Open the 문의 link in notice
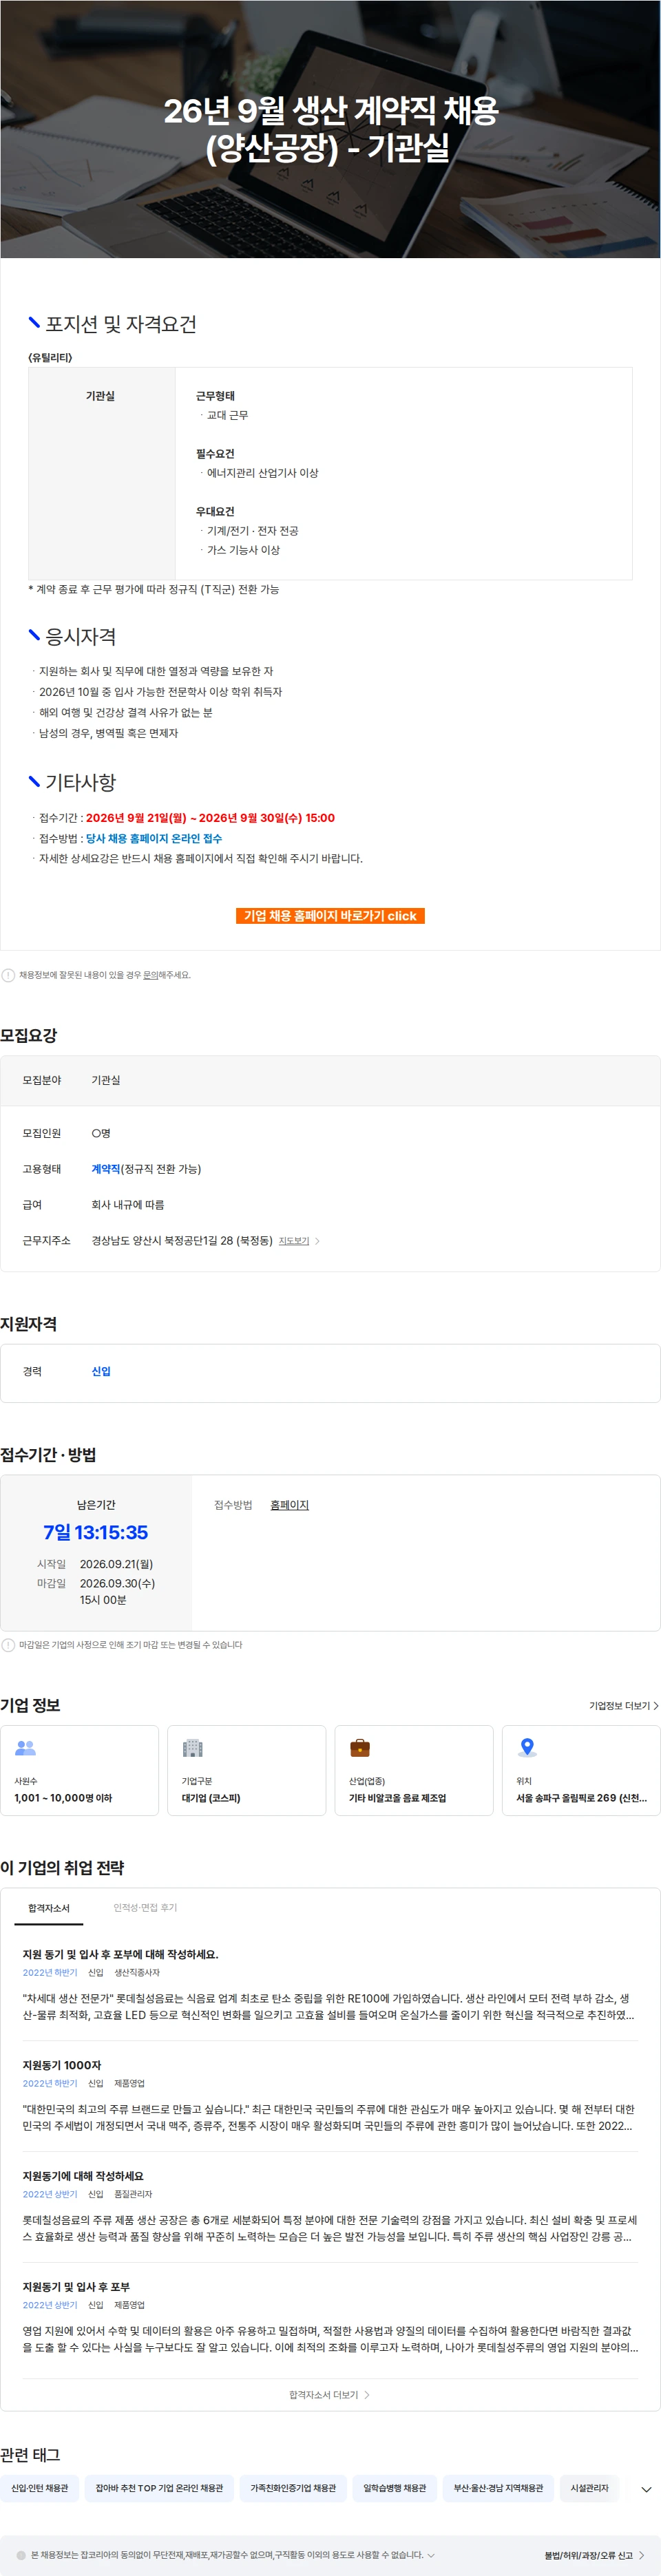This screenshot has width=661, height=2576. pyautogui.click(x=150, y=975)
